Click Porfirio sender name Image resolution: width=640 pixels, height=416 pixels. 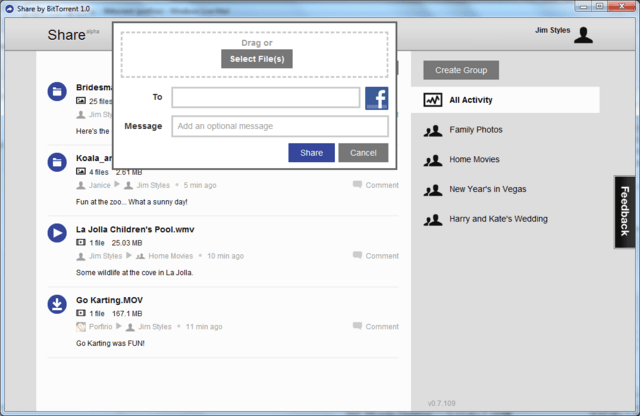[x=100, y=327]
